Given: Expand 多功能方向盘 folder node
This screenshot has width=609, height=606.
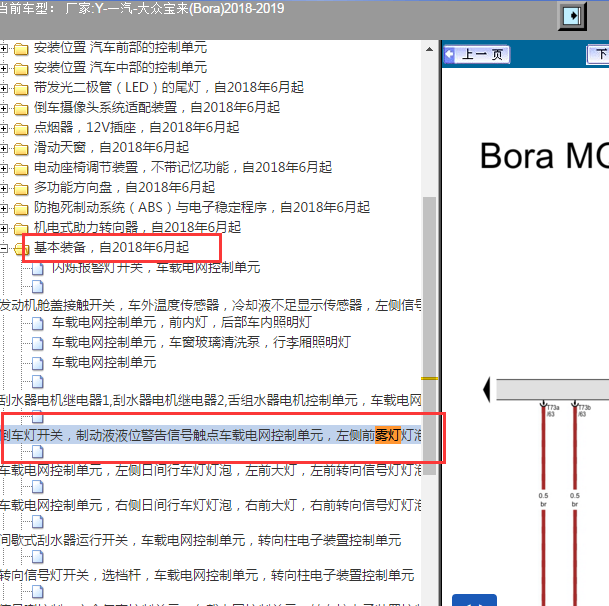Looking at the screenshot, I should click(4, 188).
